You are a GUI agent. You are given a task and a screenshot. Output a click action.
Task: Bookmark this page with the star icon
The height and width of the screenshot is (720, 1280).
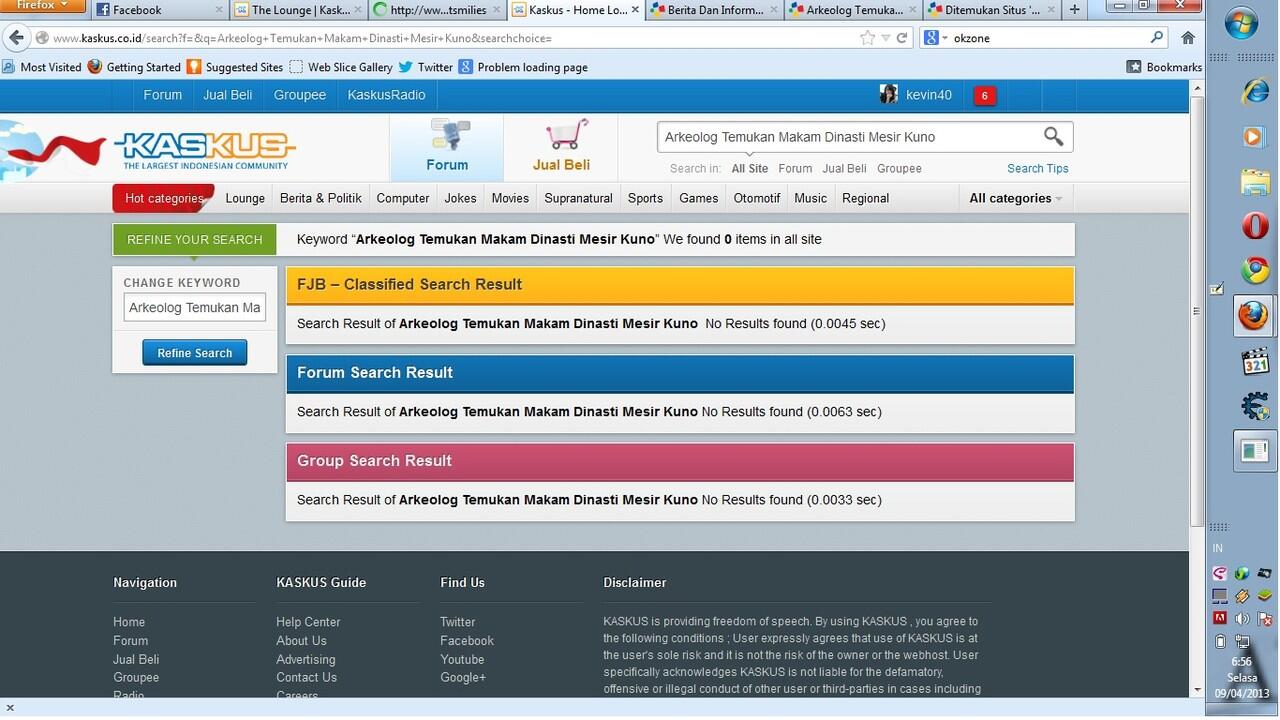click(x=867, y=38)
